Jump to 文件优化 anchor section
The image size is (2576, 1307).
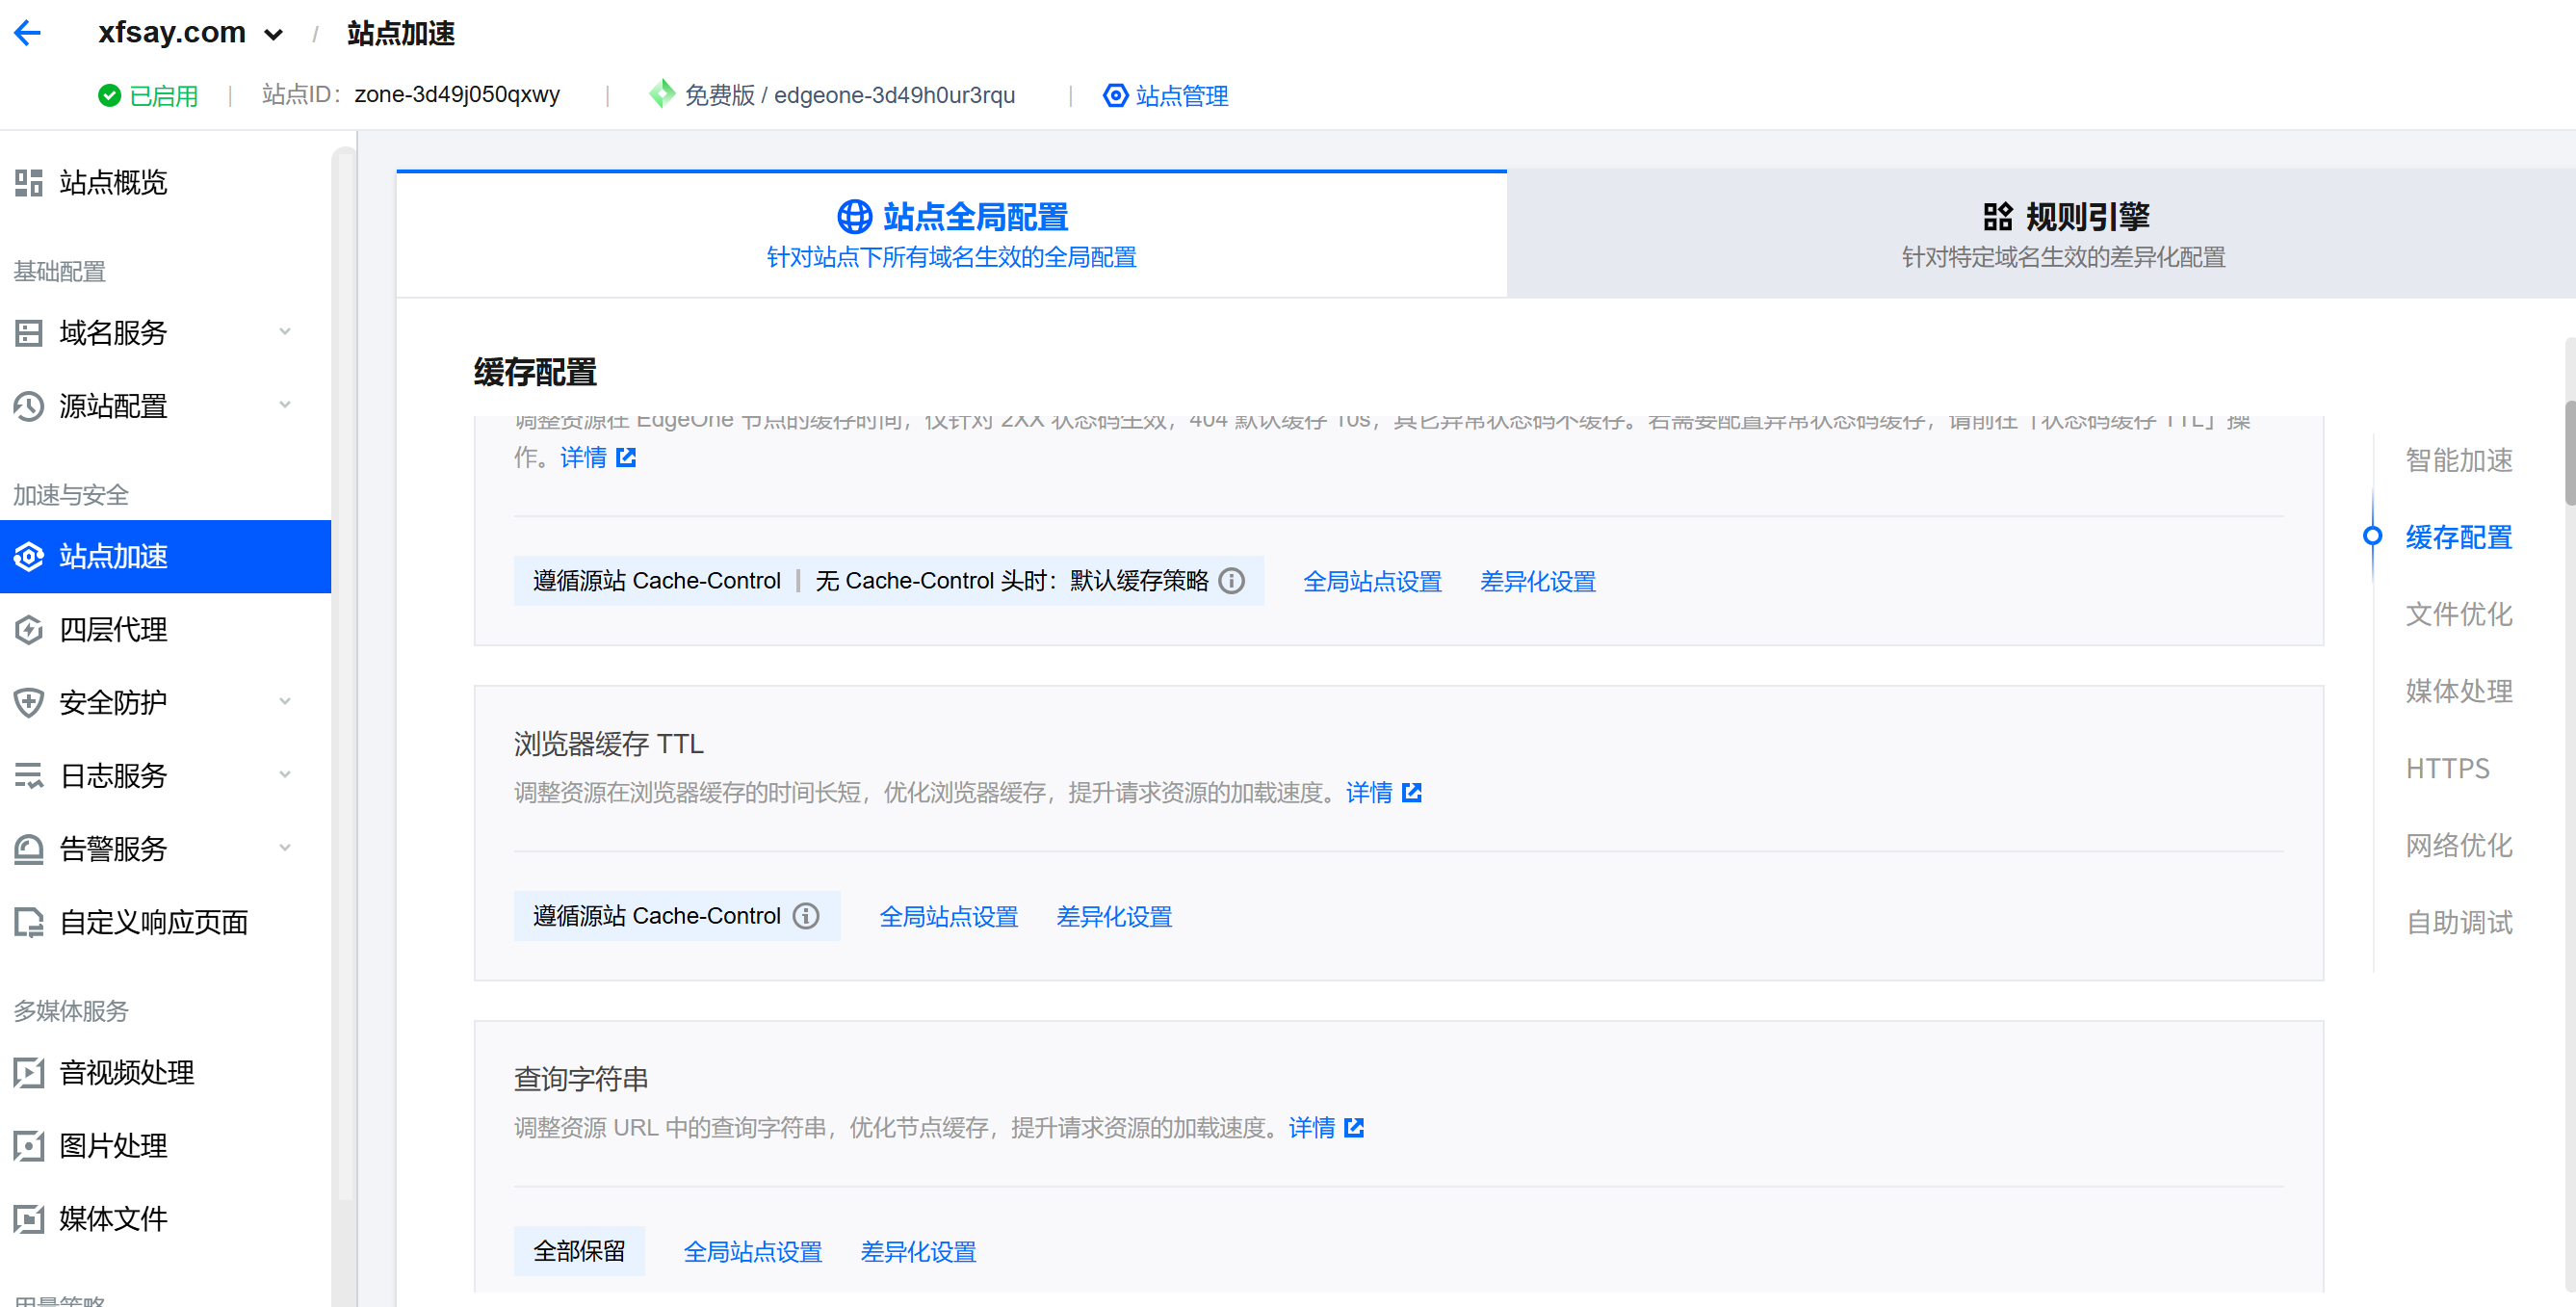2458,614
